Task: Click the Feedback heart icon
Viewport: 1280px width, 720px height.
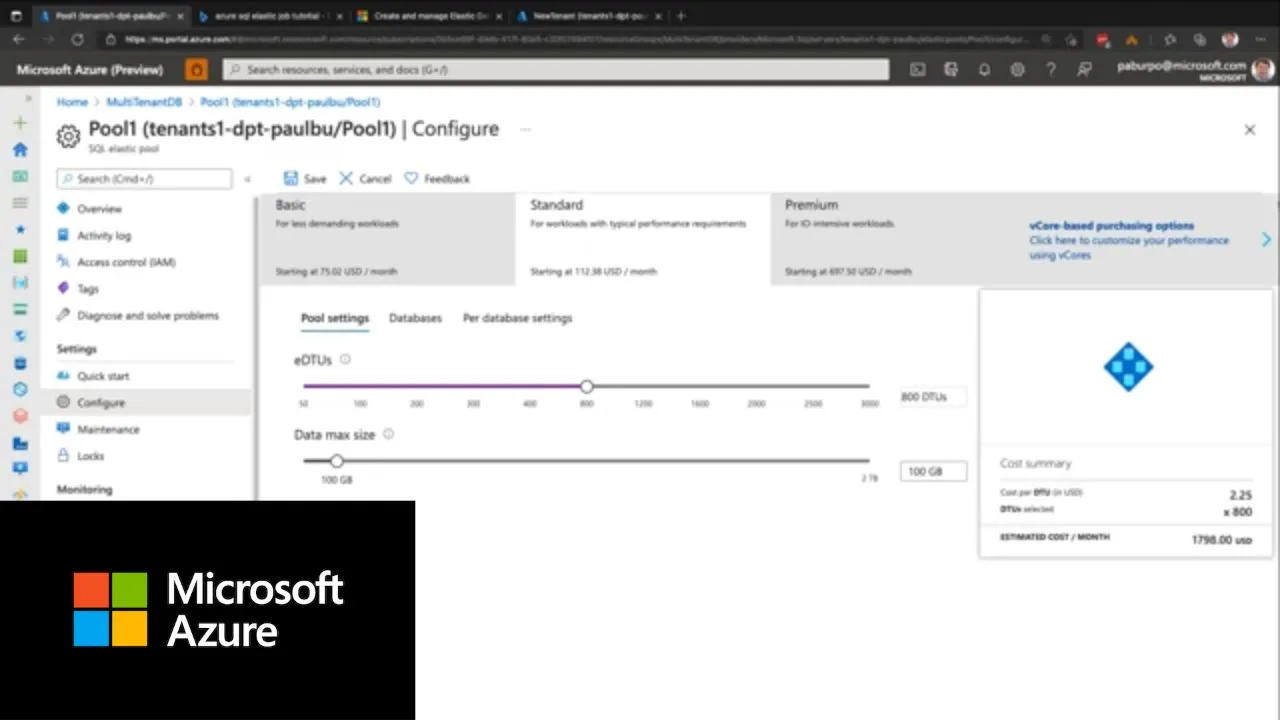Action: click(x=411, y=178)
